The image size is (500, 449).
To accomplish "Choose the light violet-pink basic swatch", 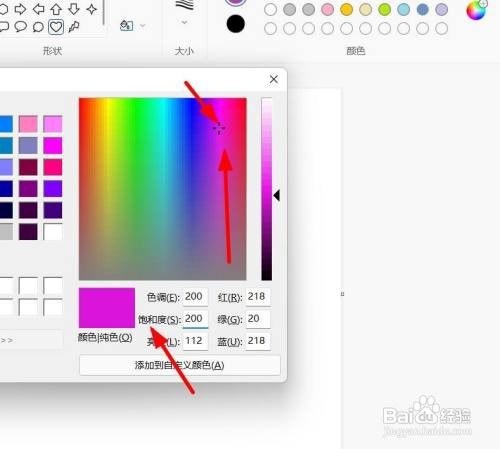I will tap(53, 124).
